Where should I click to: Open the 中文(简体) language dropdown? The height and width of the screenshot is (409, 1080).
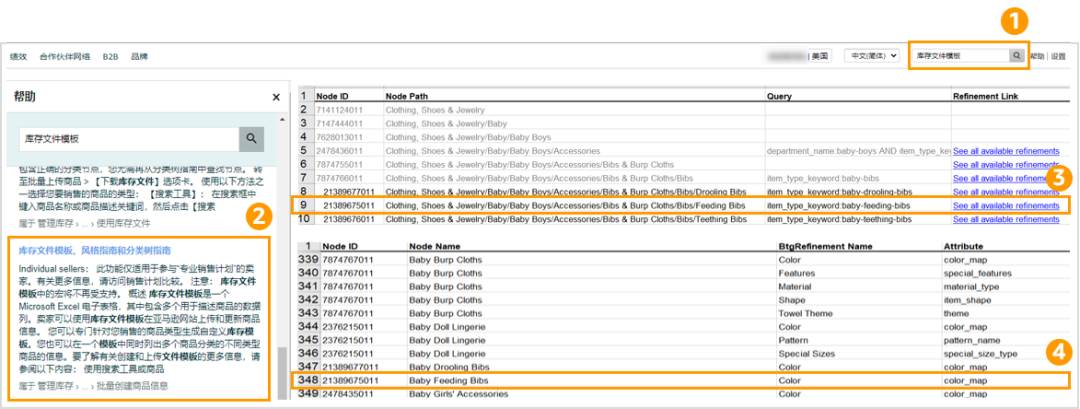(872, 56)
